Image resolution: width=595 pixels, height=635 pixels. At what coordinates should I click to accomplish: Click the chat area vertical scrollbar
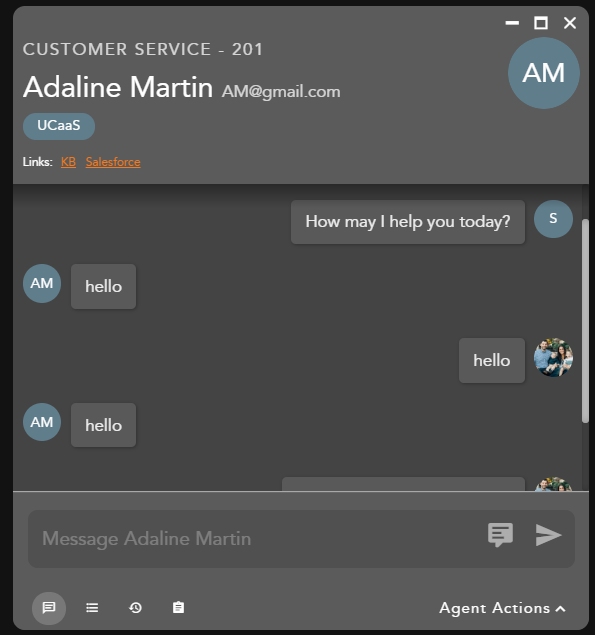[x=585, y=321]
